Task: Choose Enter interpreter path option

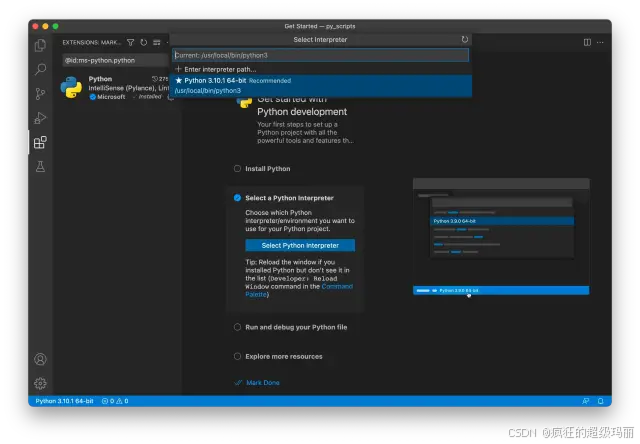Action: pos(320,69)
